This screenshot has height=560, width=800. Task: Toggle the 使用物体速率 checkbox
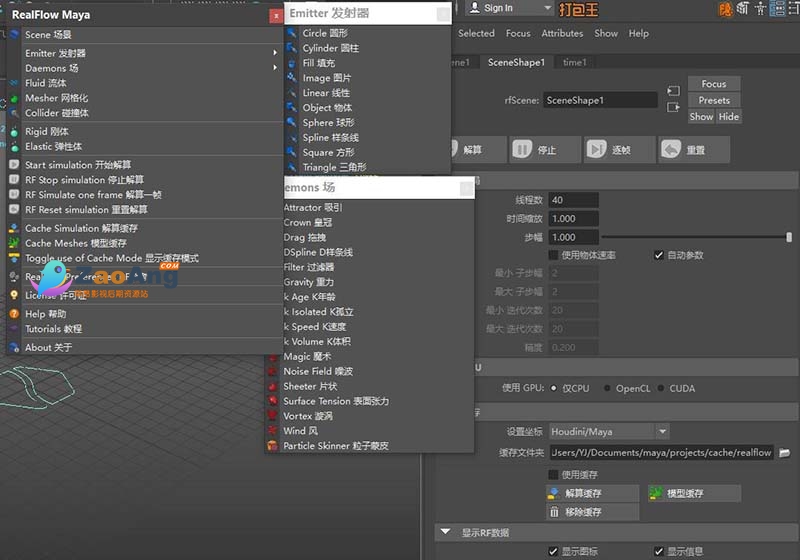[x=553, y=255]
